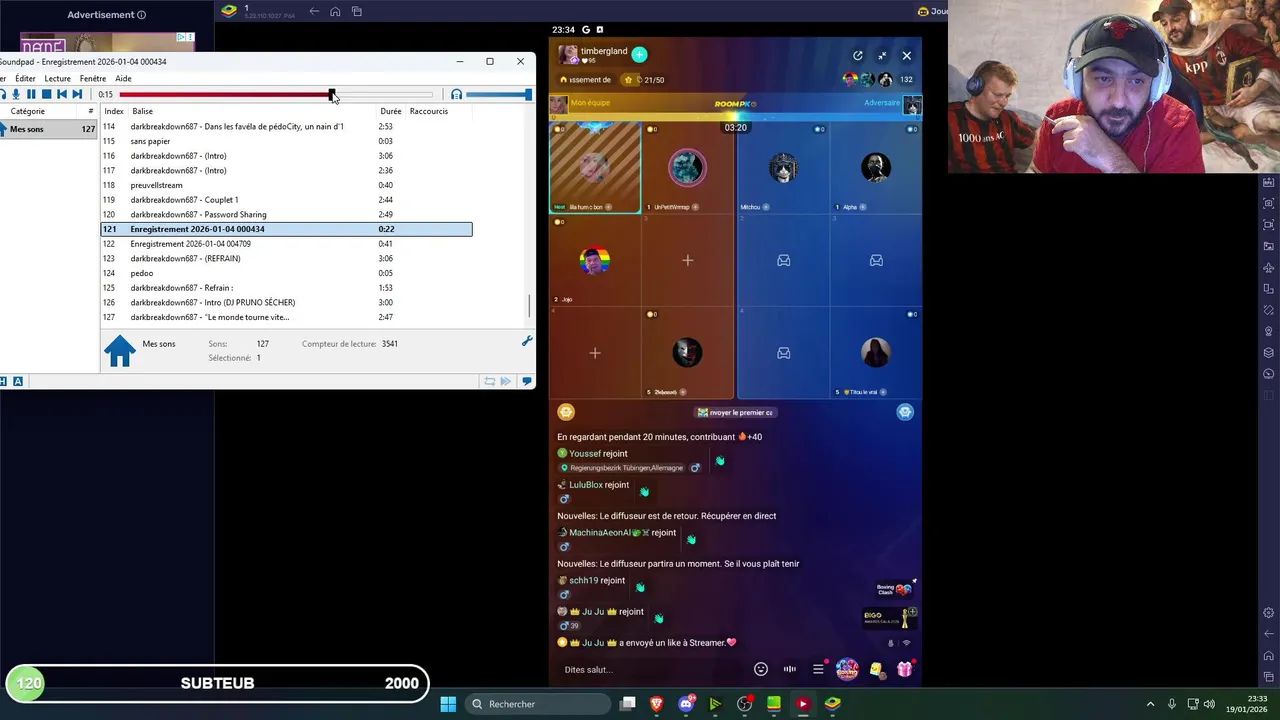This screenshot has width=1280, height=720.
Task: Select darkbreakdown687 - Password Sharing row
Action: (286, 214)
